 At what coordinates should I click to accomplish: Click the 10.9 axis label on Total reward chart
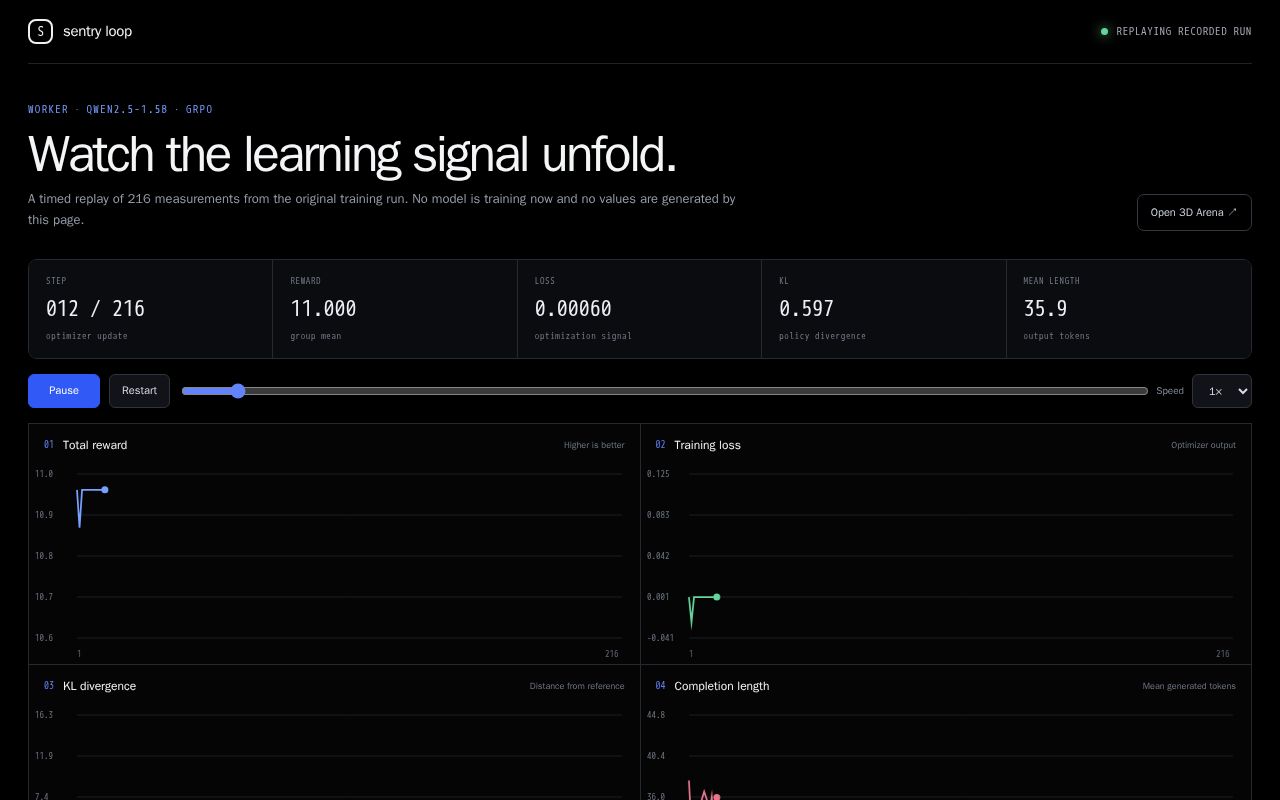coord(44,515)
